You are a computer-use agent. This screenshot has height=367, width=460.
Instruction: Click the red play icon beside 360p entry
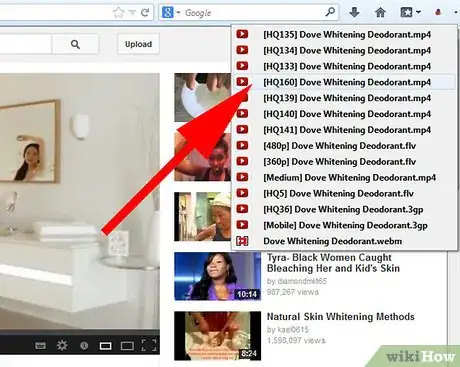point(242,161)
